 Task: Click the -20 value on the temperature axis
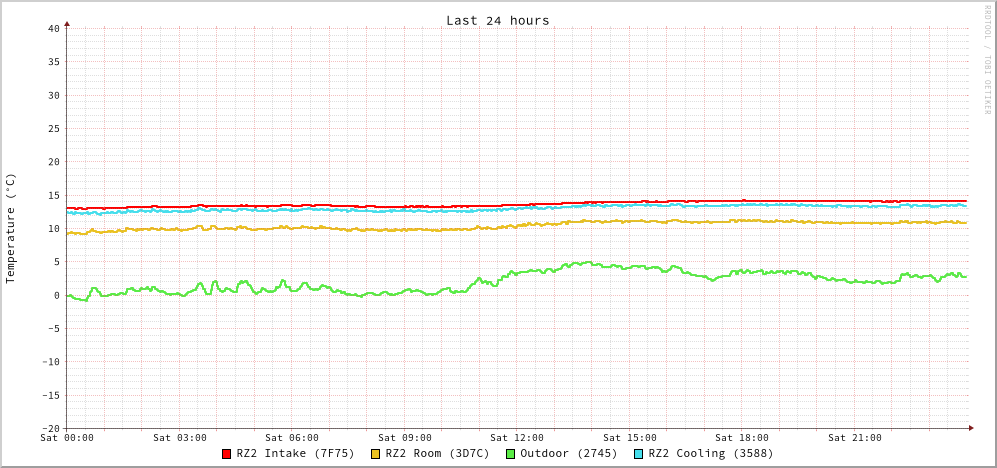[50, 428]
